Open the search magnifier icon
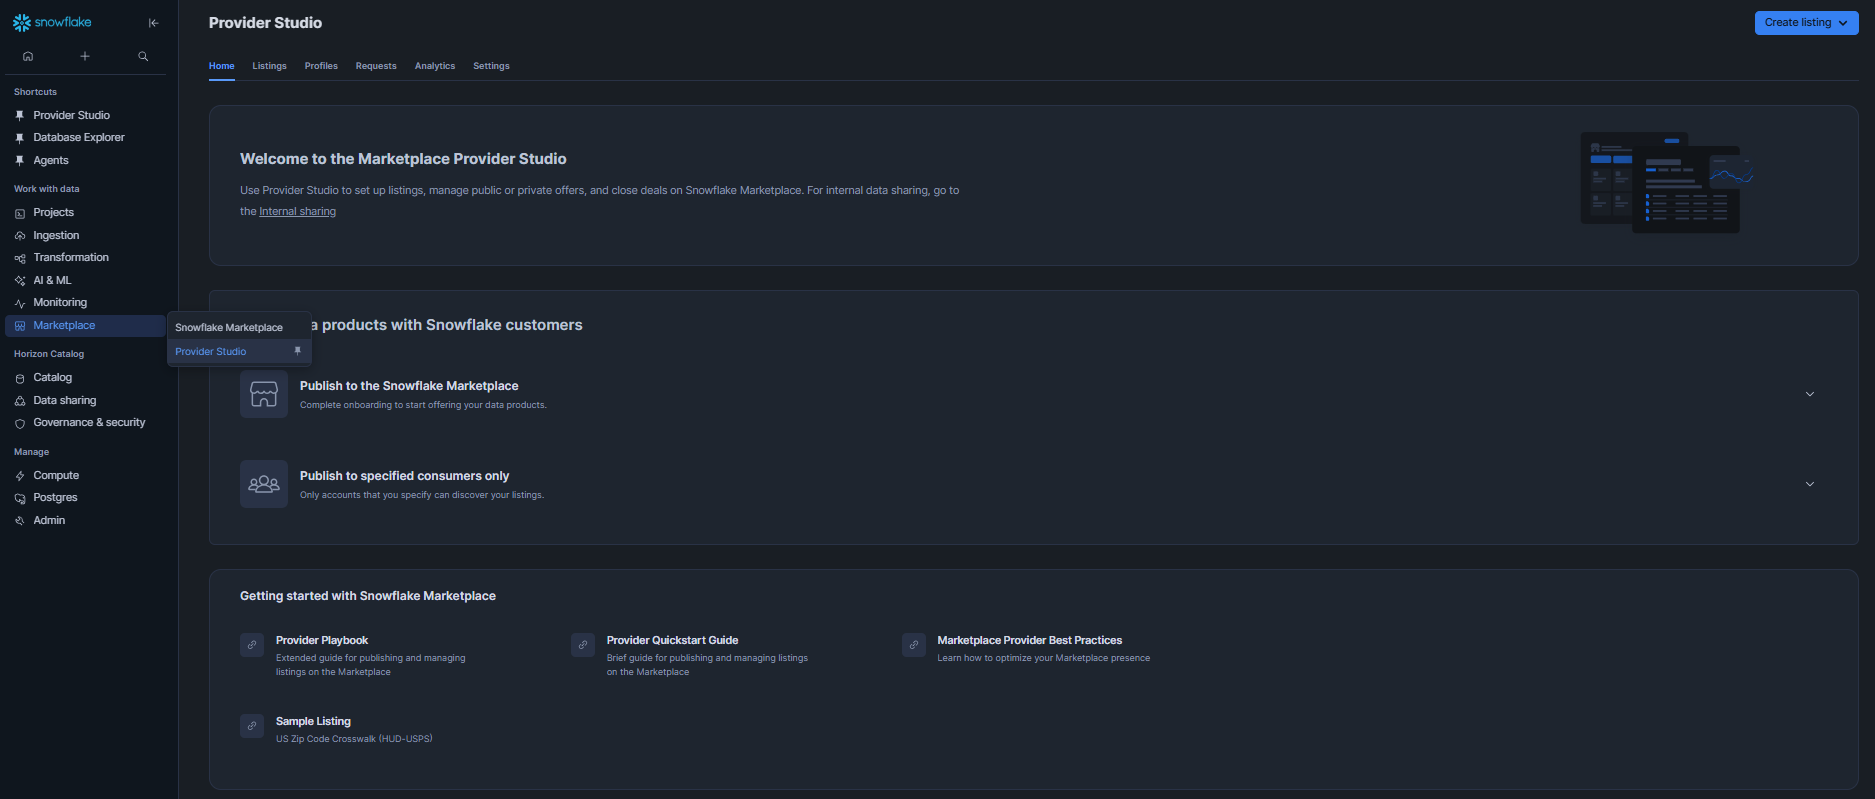 (143, 57)
